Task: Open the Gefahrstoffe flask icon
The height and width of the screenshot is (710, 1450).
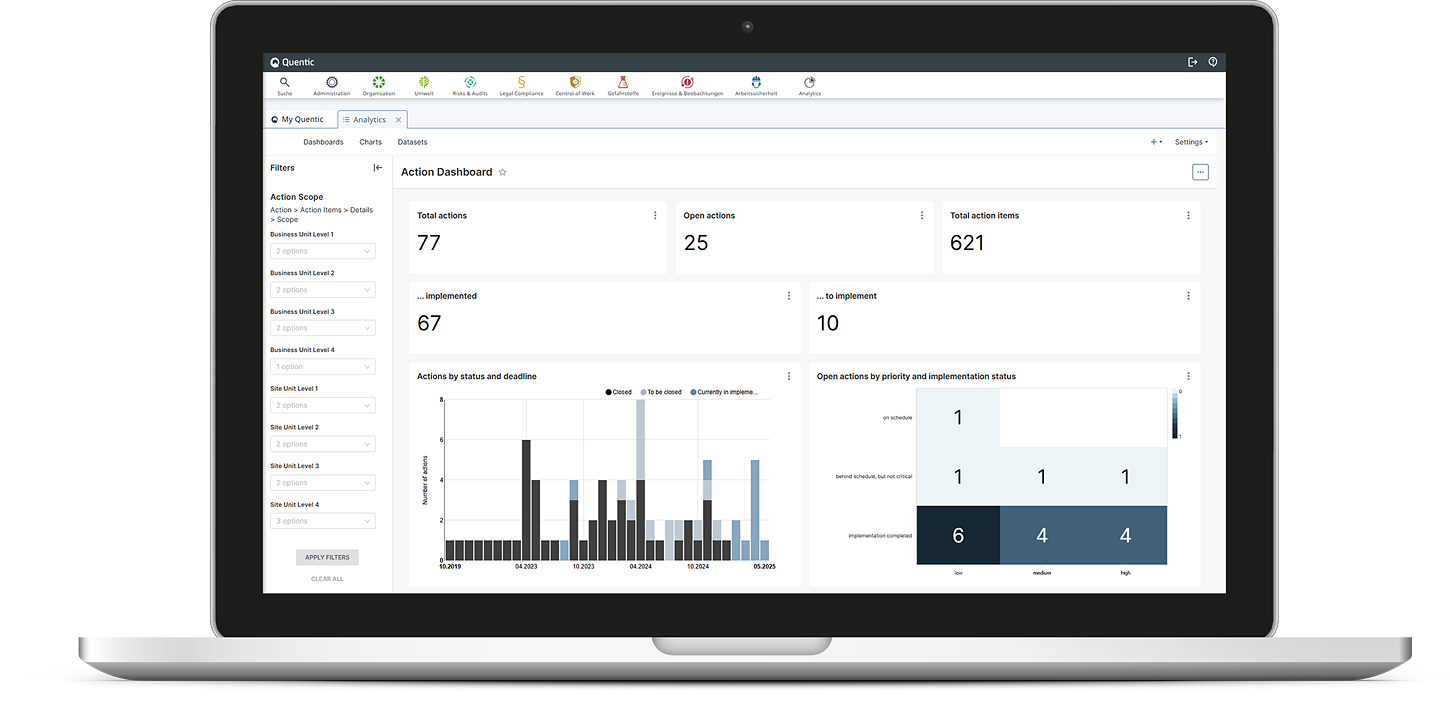Action: pyautogui.click(x=622, y=83)
